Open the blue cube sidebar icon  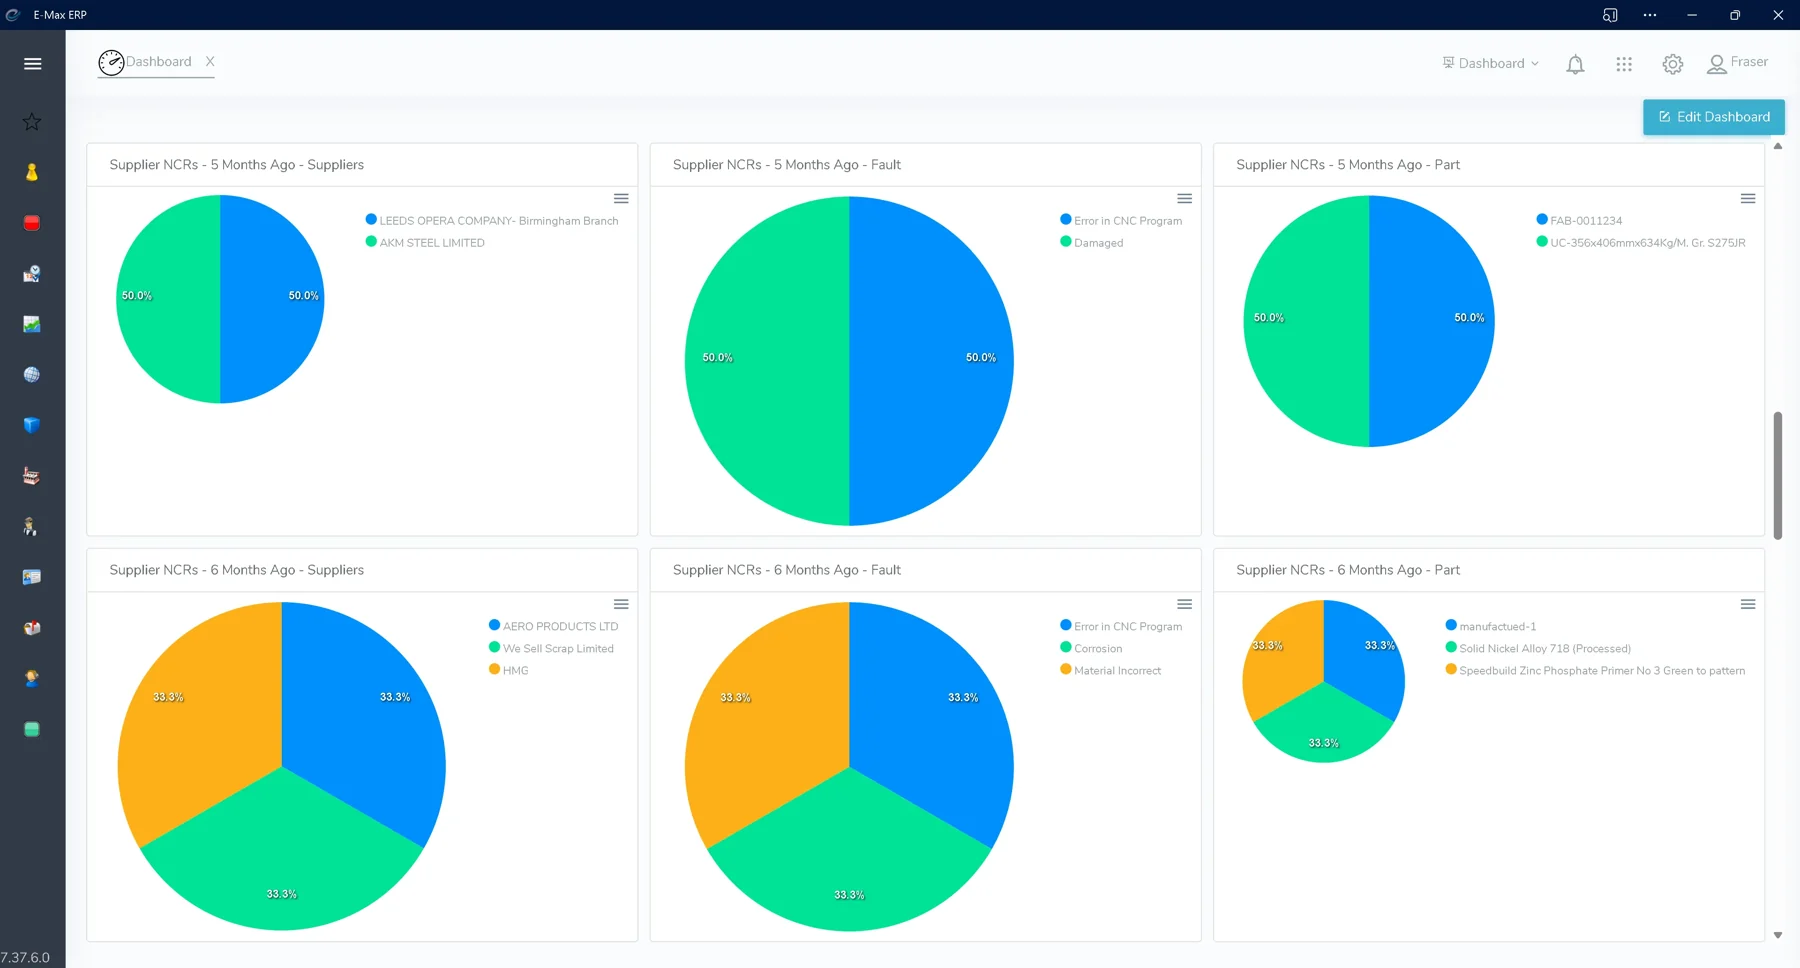(x=32, y=425)
